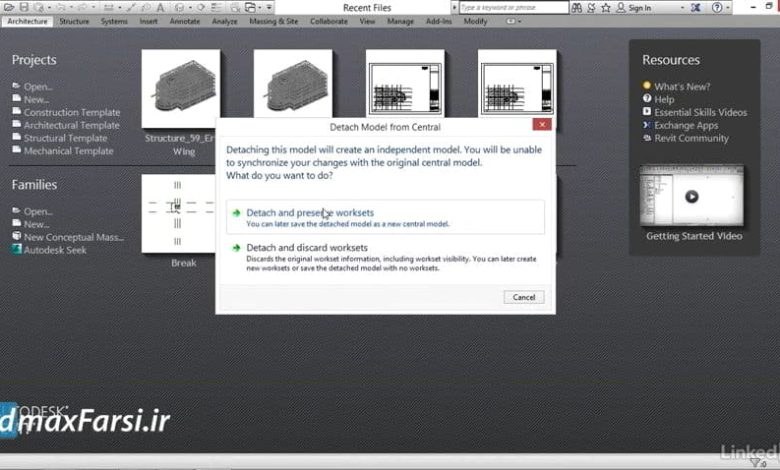Open the Help dropdown arrow
The height and width of the screenshot is (470, 780).
pos(727,8)
